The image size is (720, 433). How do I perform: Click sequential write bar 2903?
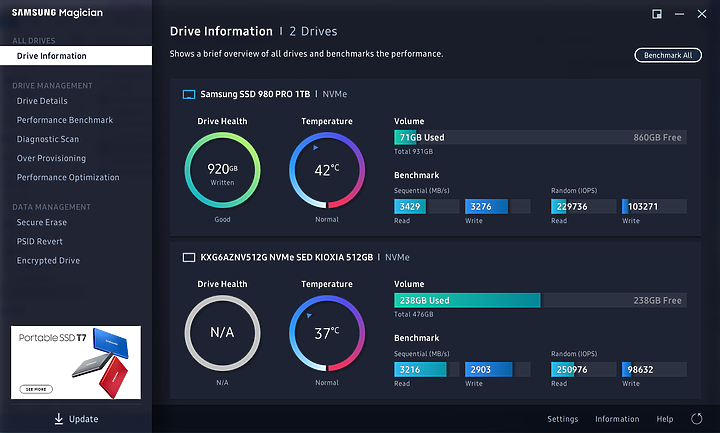coord(497,370)
